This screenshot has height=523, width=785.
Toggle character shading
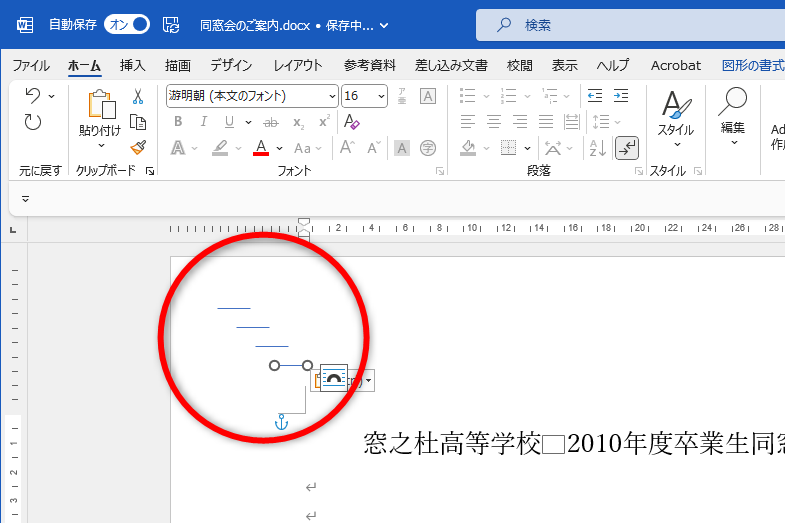[402, 148]
